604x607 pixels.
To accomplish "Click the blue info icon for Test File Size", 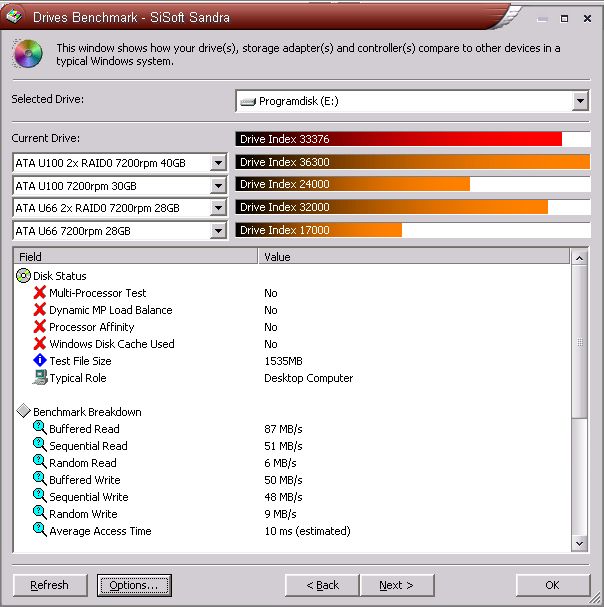I will [40, 361].
